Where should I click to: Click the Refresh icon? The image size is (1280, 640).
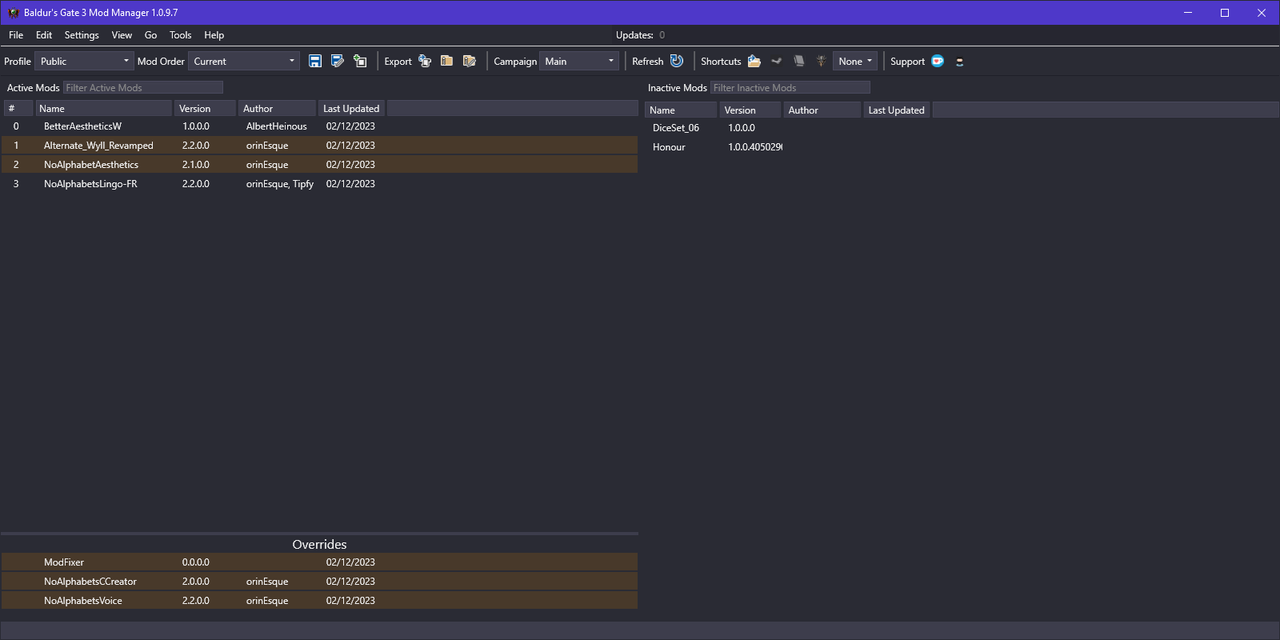pyautogui.click(x=677, y=61)
